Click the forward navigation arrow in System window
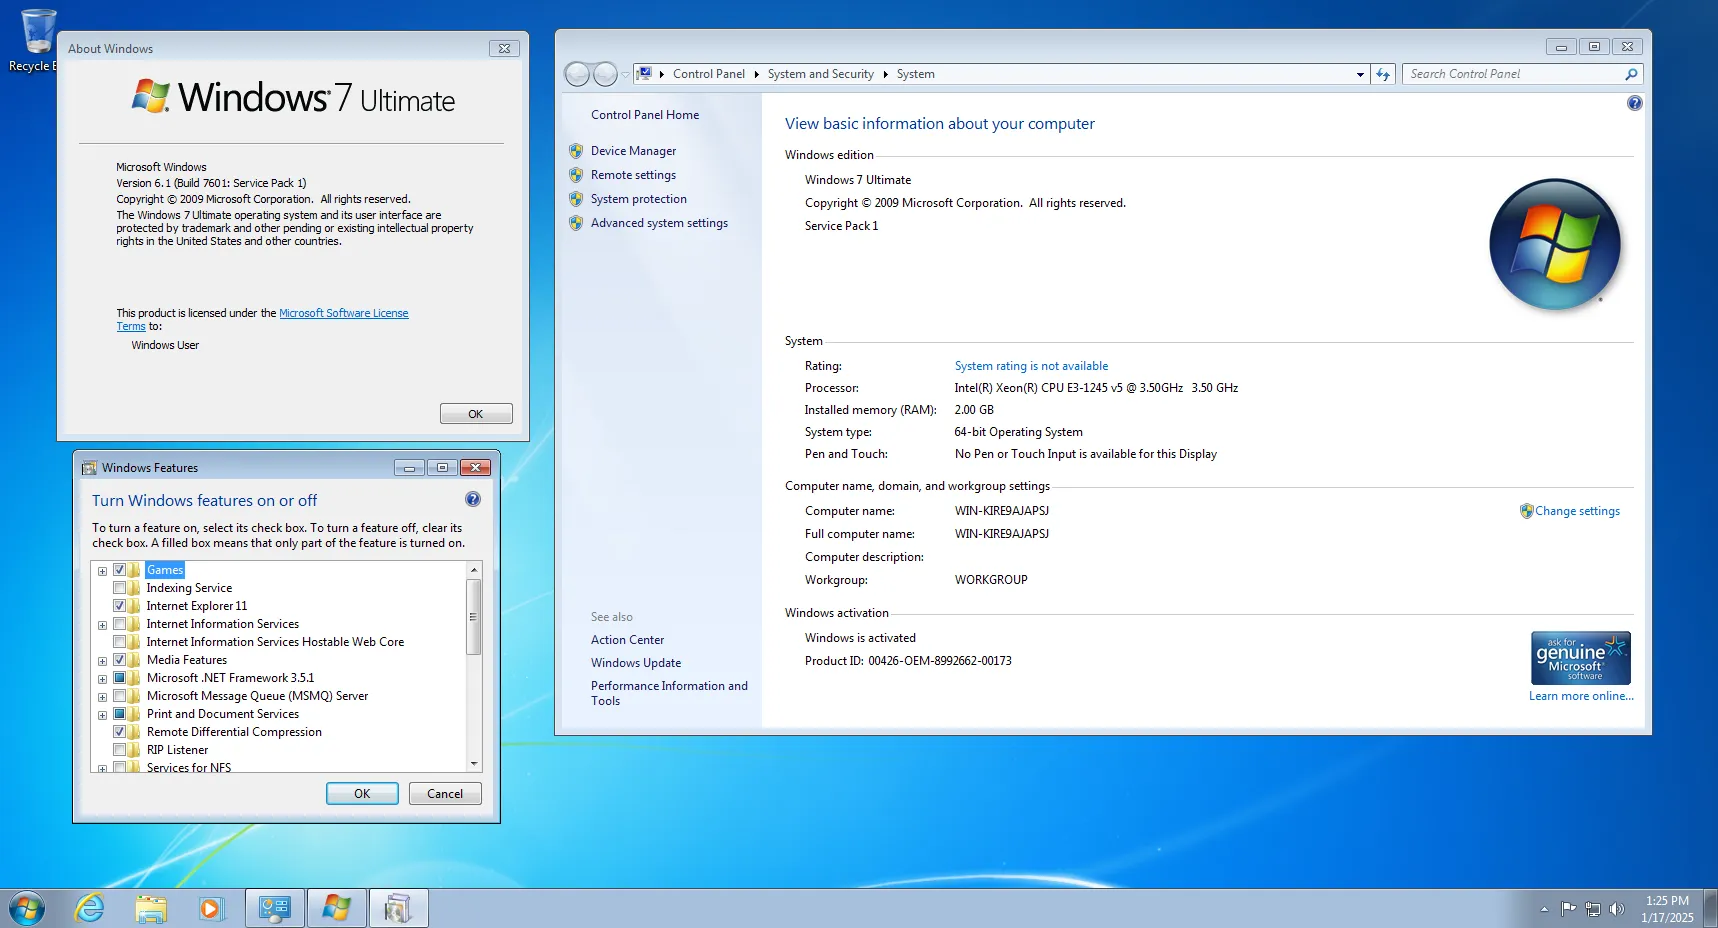This screenshot has height=928, width=1718. click(605, 74)
